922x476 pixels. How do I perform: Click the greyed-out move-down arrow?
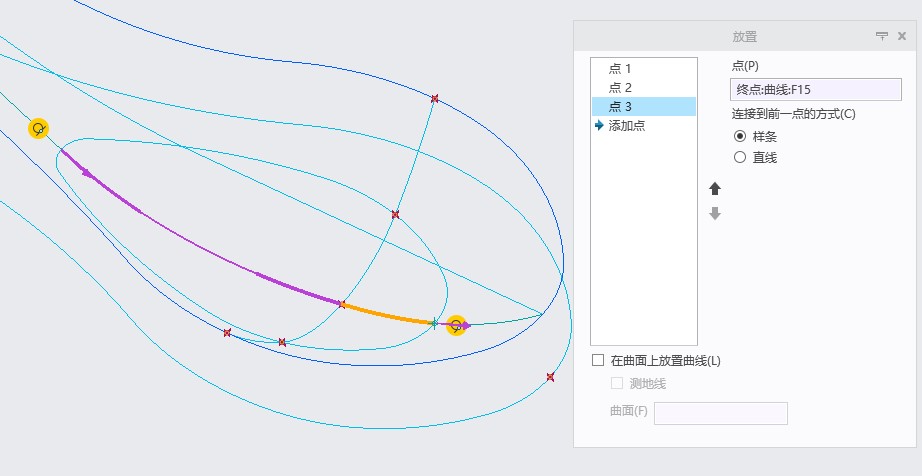pos(714,213)
